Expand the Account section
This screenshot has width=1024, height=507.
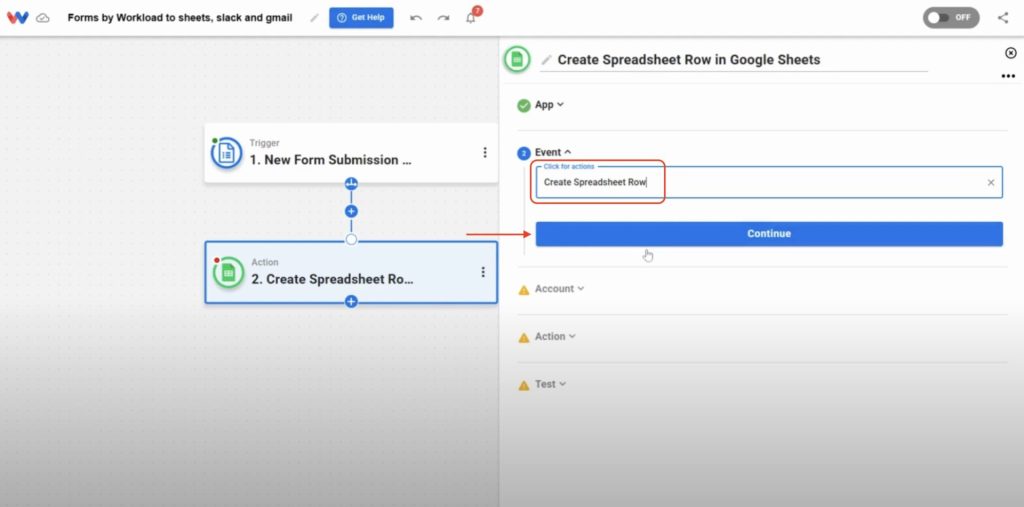coord(559,289)
